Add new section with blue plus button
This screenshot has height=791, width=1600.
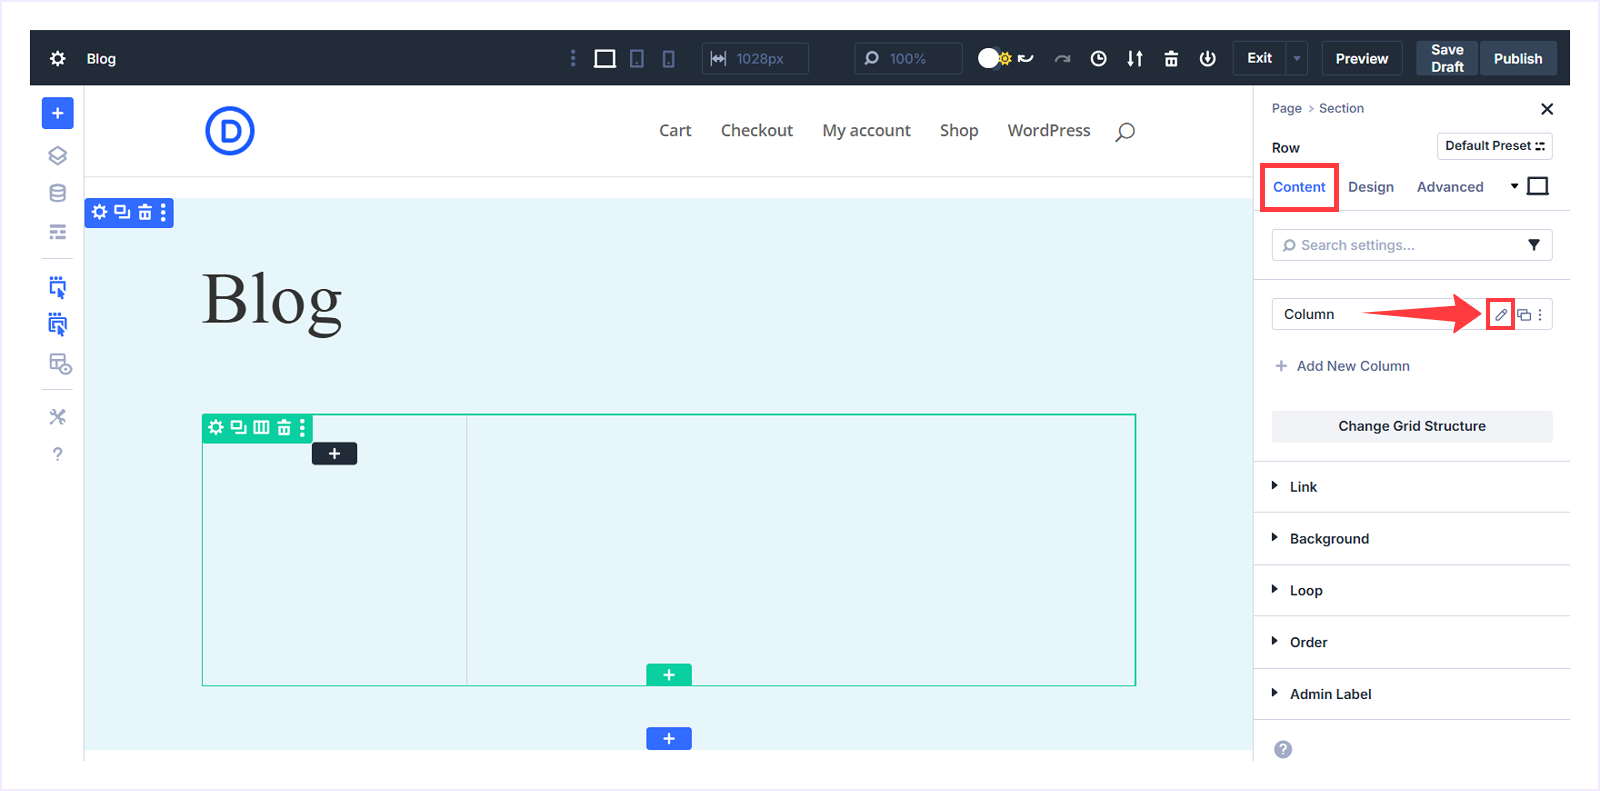click(669, 738)
